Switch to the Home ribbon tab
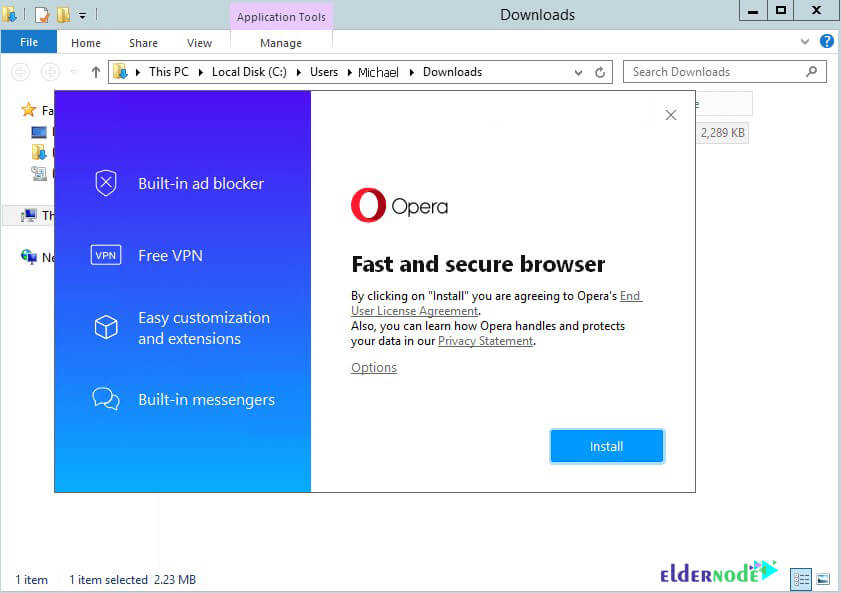 [86, 43]
